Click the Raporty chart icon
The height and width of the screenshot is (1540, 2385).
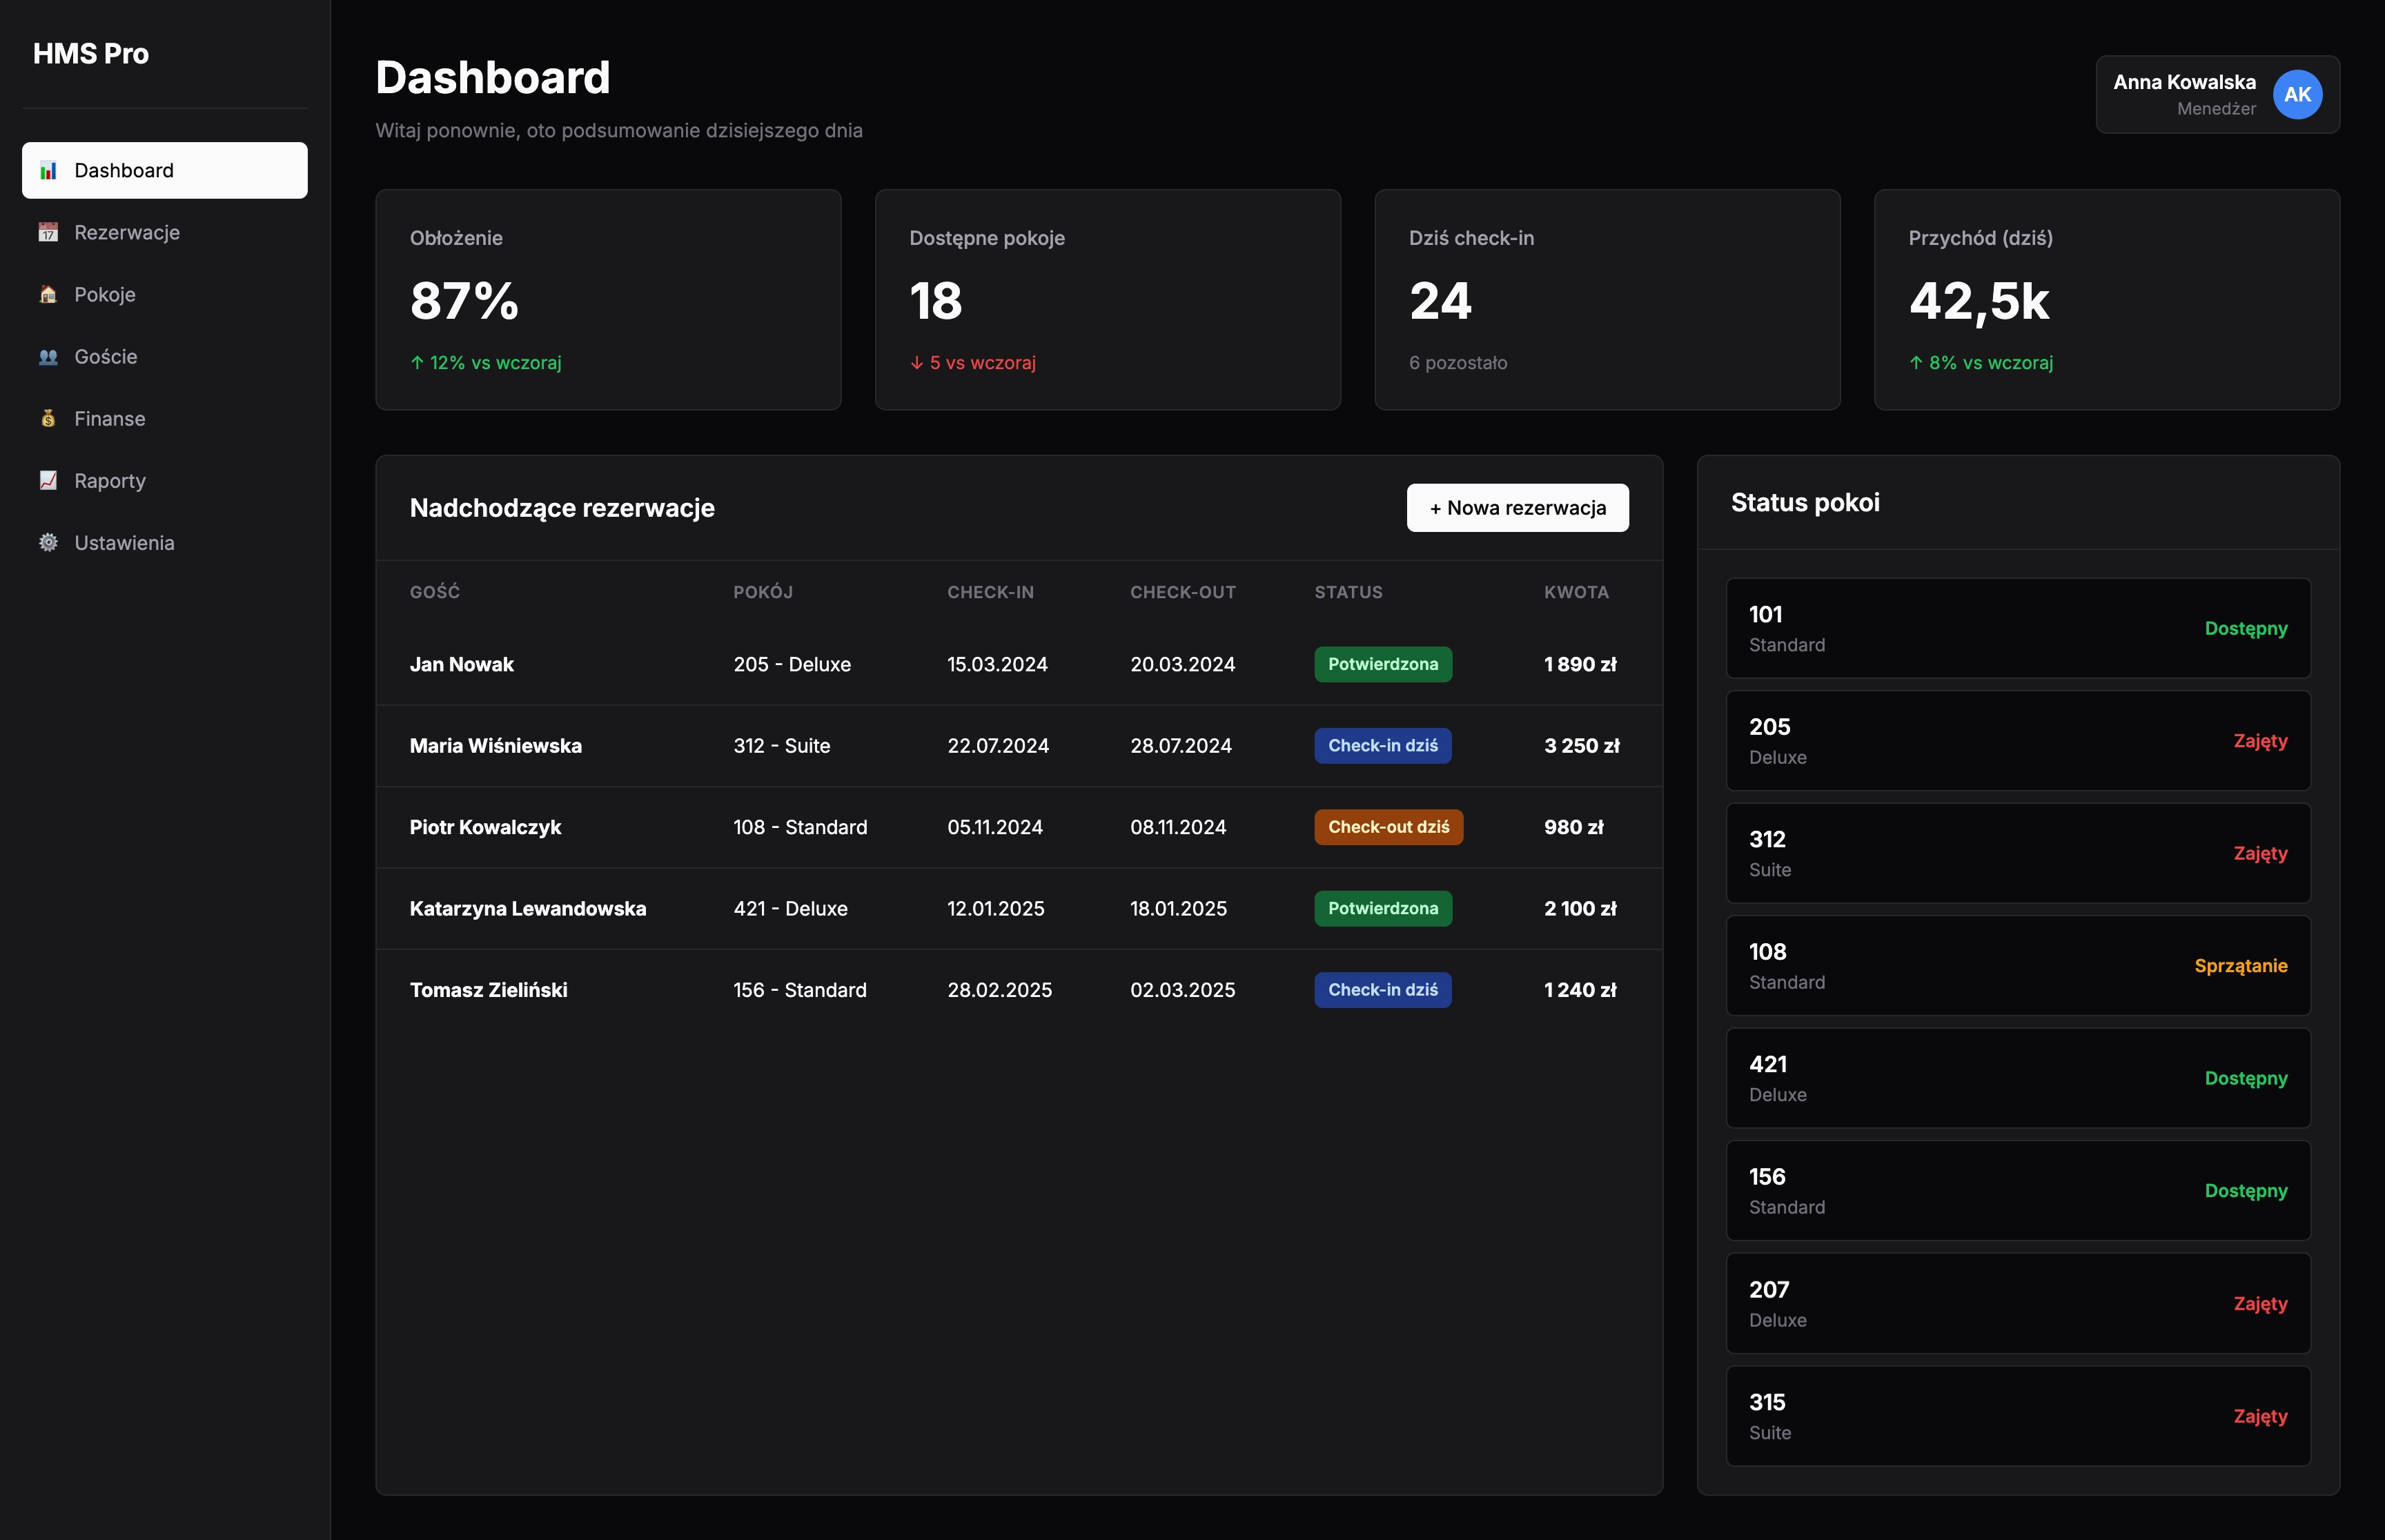coord(48,481)
